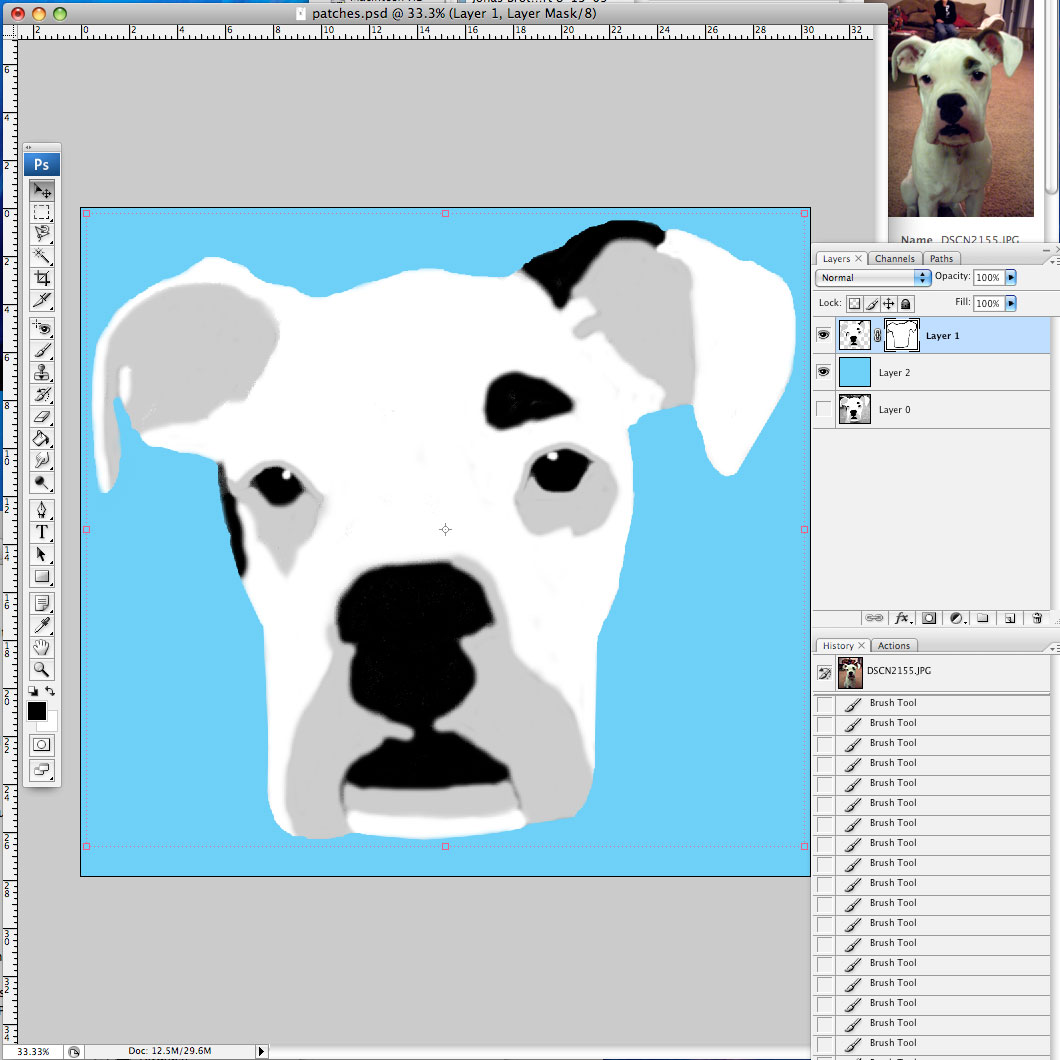Open the Fill slider arrow
Screen dimensions: 1060x1060
pos(1011,304)
